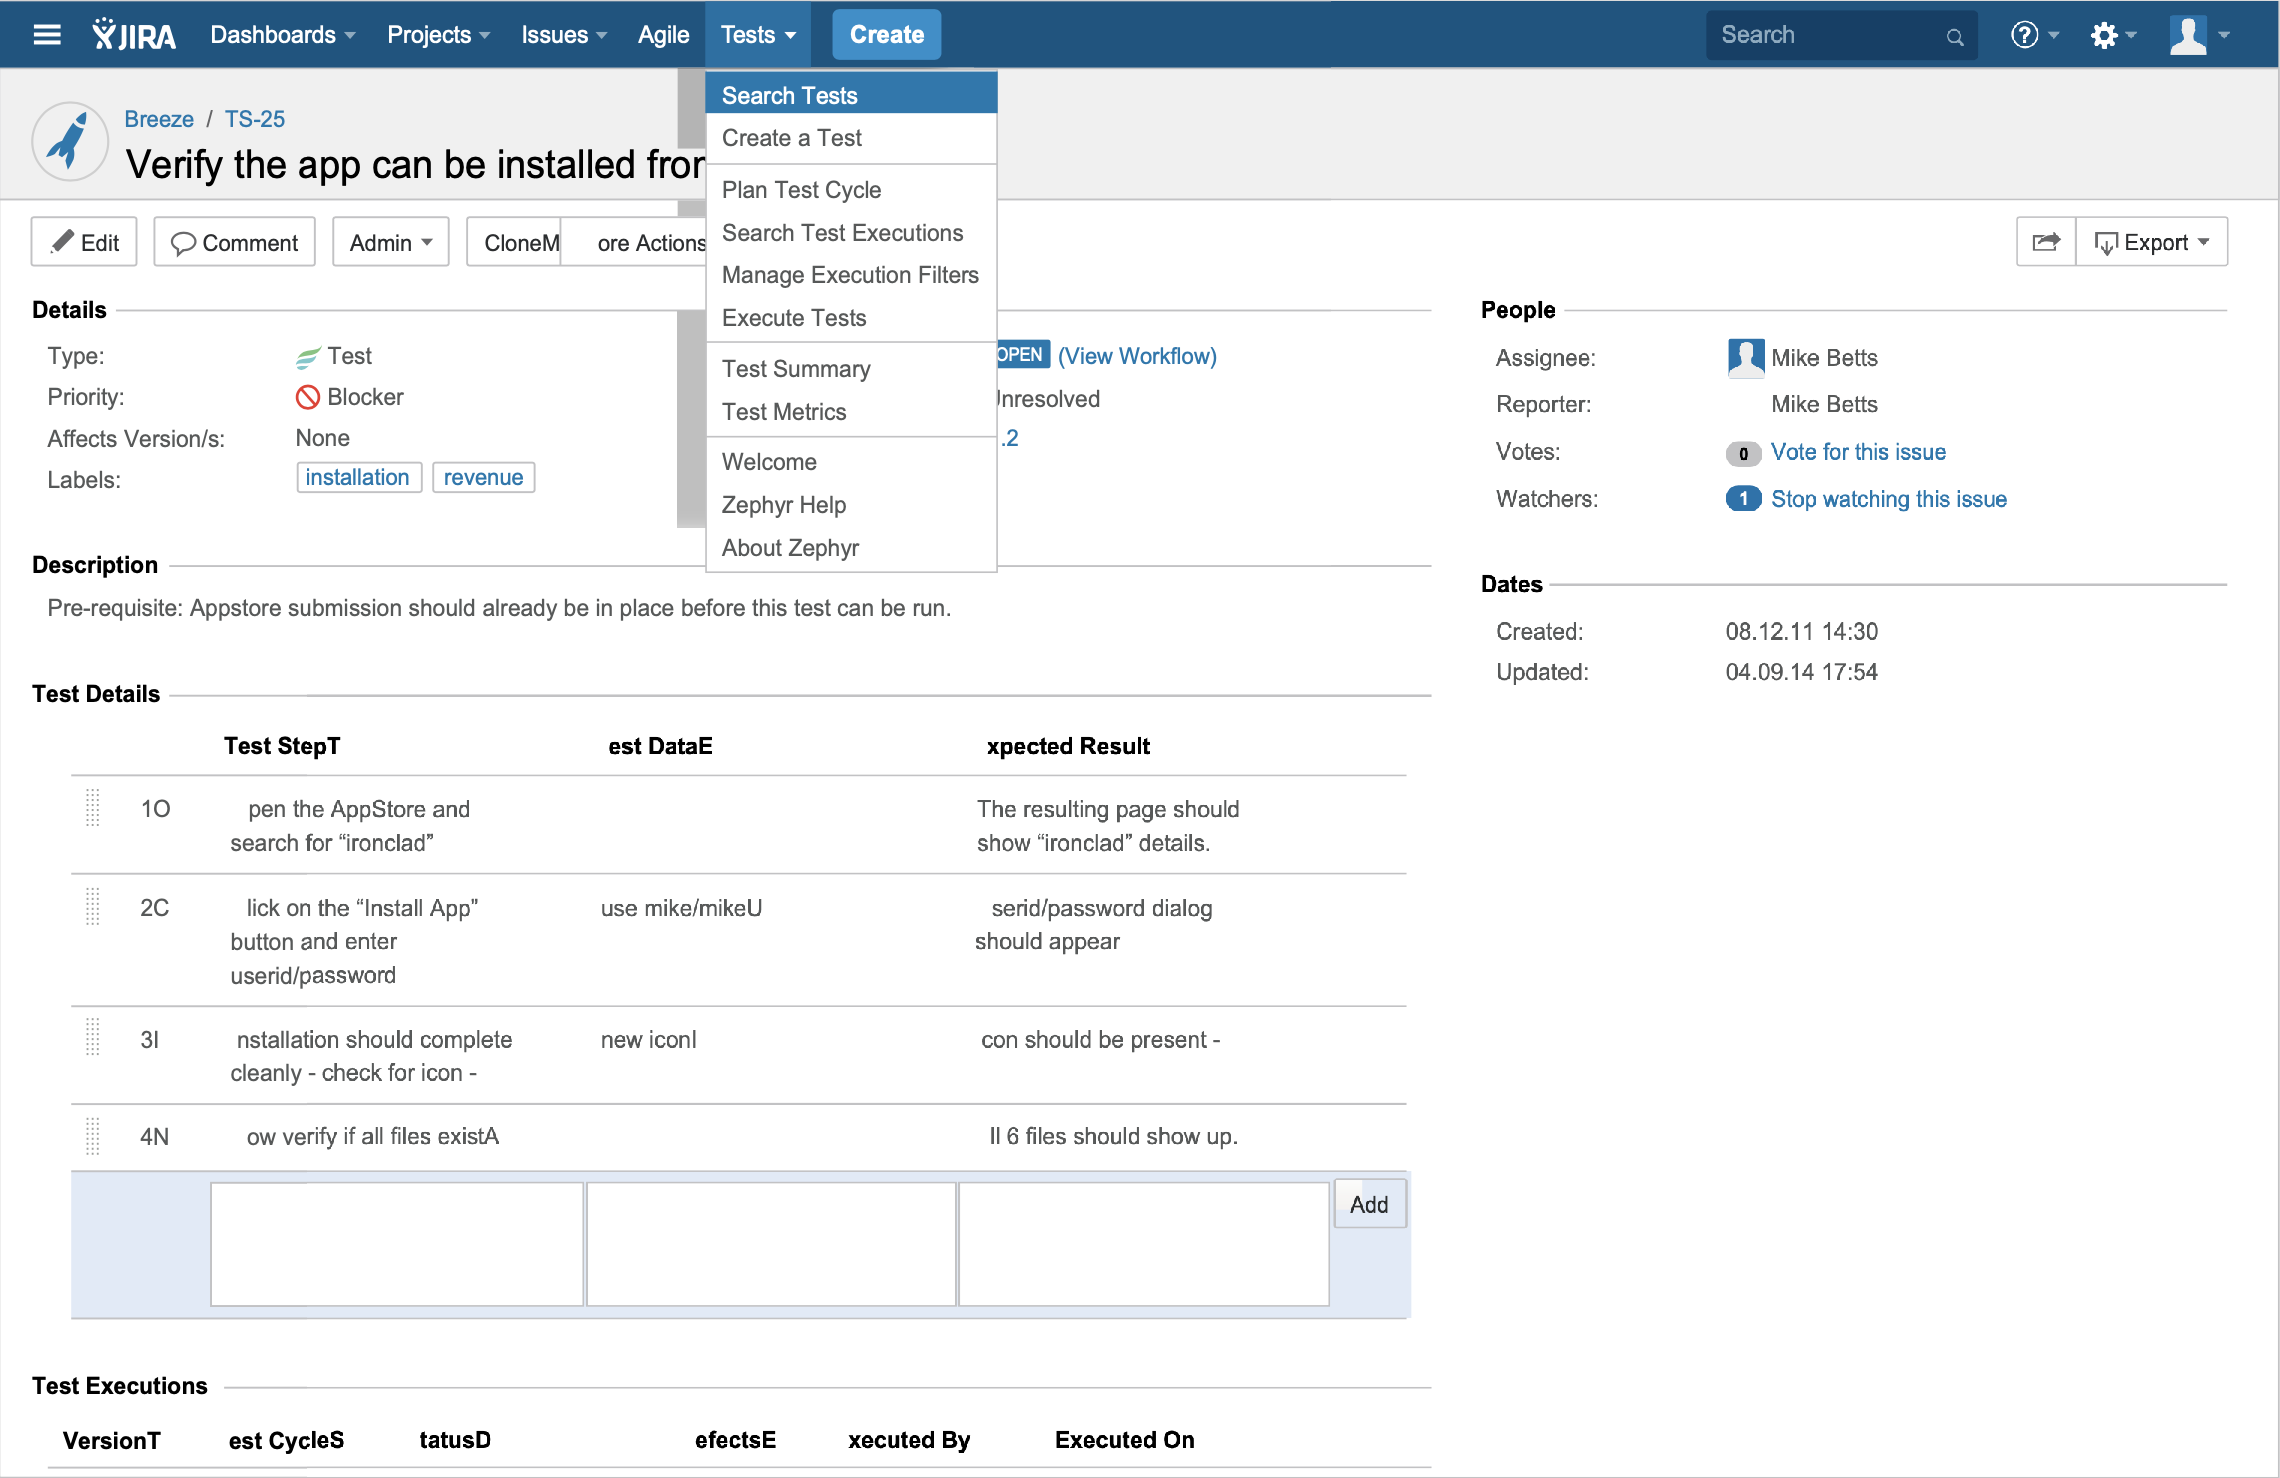Image resolution: width=2280 pixels, height=1478 pixels.
Task: Click the share issue icon
Action: tap(2046, 242)
